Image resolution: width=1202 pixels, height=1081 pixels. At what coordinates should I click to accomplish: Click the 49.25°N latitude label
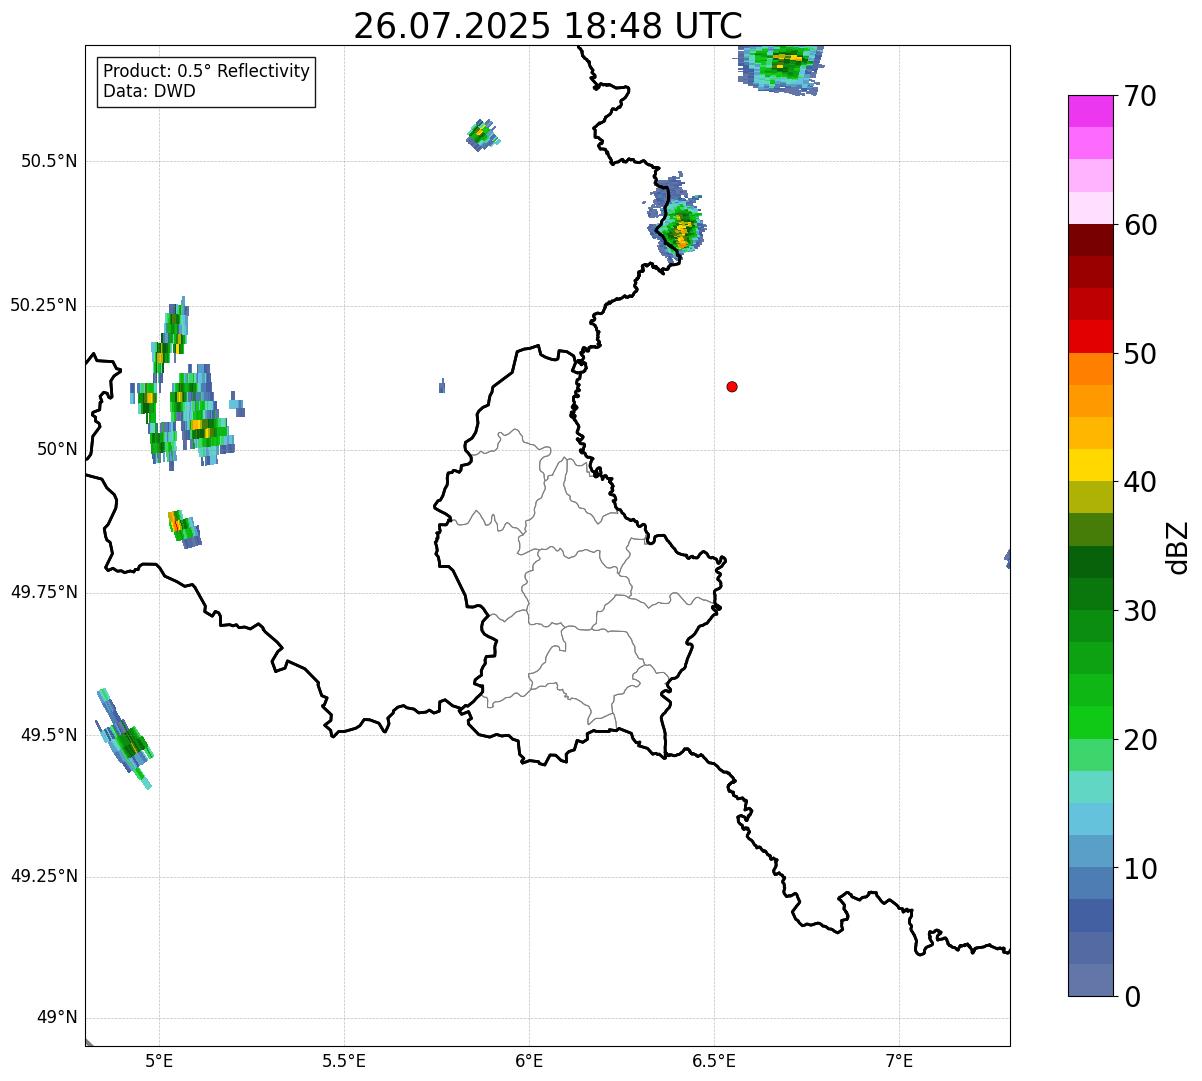coord(44,877)
